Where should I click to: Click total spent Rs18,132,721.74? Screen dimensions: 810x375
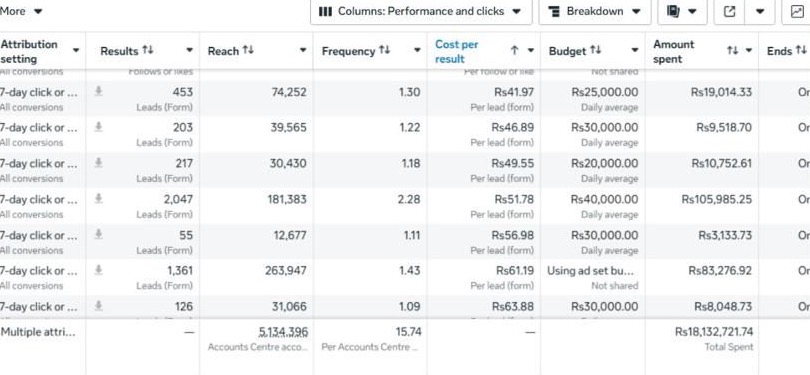(x=714, y=332)
